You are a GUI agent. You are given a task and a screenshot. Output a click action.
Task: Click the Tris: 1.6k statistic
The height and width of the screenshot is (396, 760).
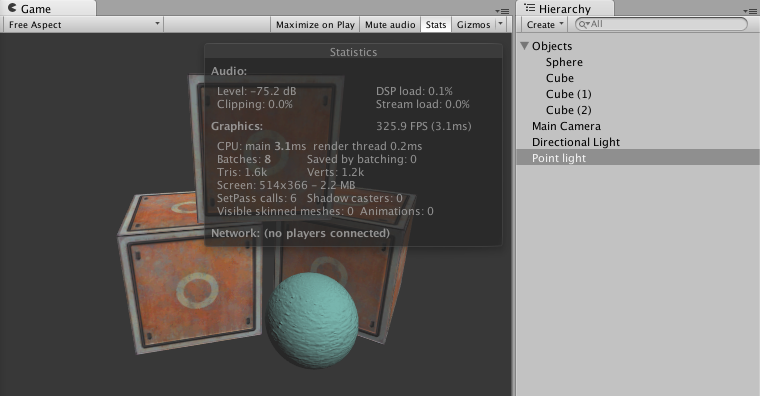242,173
